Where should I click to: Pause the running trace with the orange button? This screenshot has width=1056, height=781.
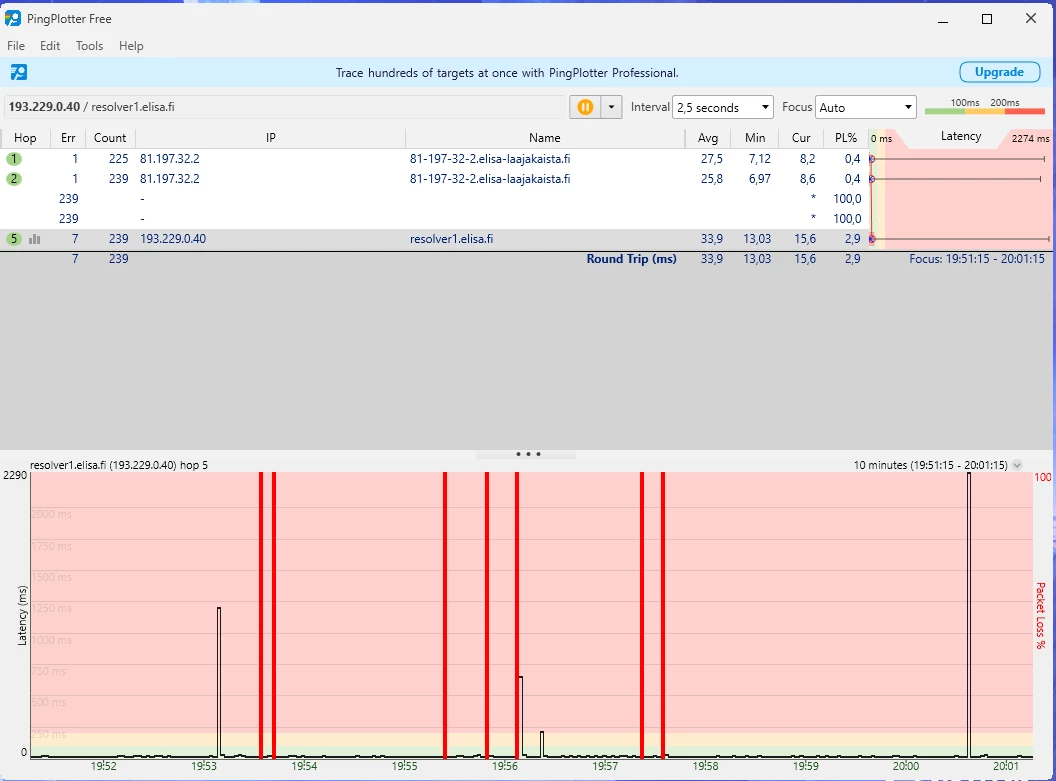tap(585, 107)
